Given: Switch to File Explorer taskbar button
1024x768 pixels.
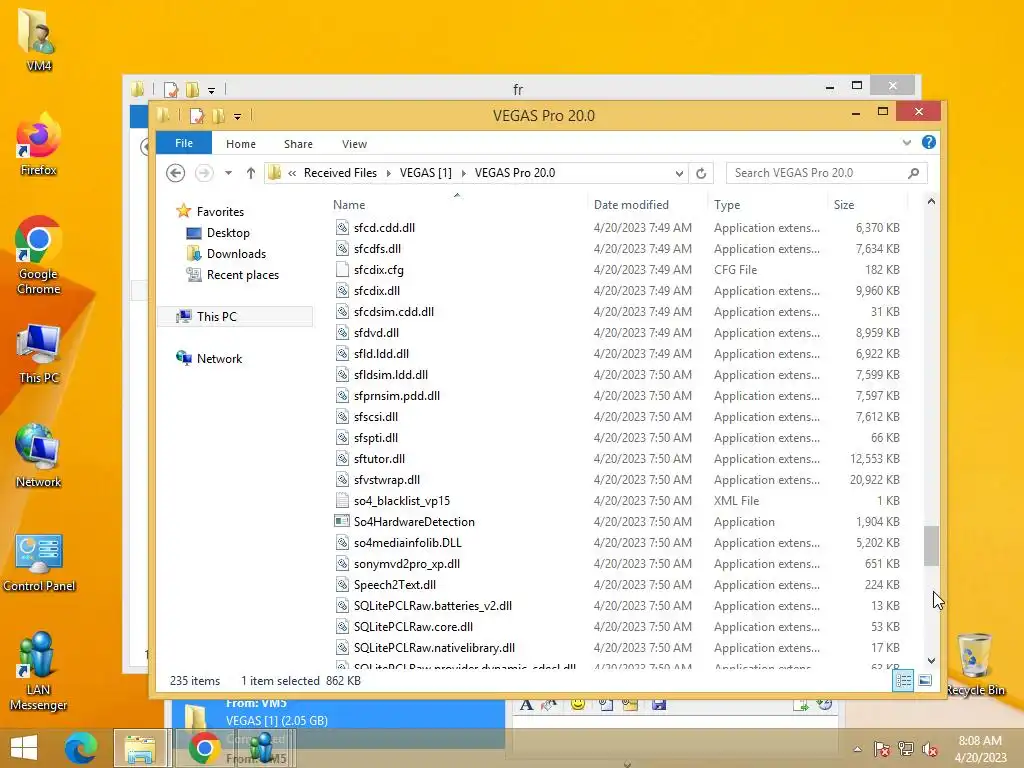Looking at the screenshot, I should [x=140, y=748].
